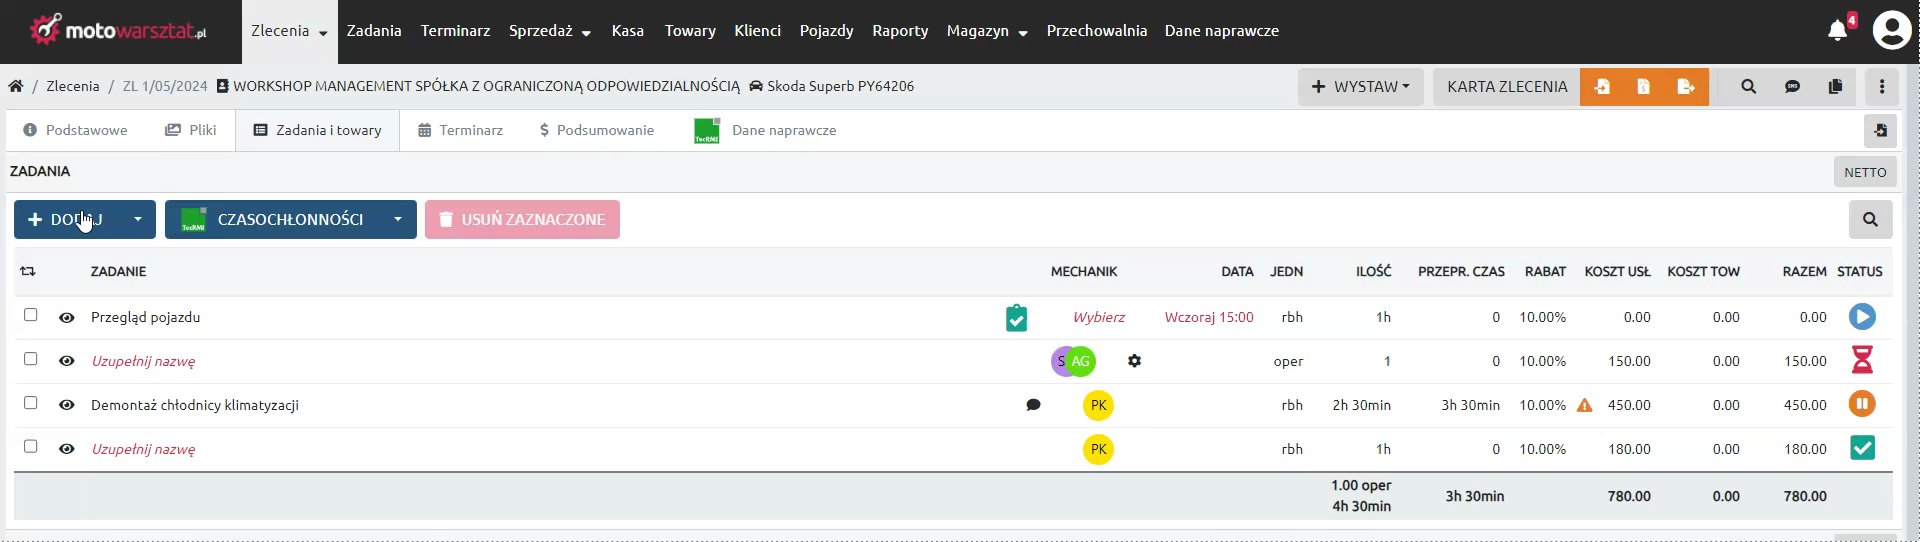Click rabat warning triangle in Demontaż row
The width and height of the screenshot is (1920, 542).
coord(1584,405)
